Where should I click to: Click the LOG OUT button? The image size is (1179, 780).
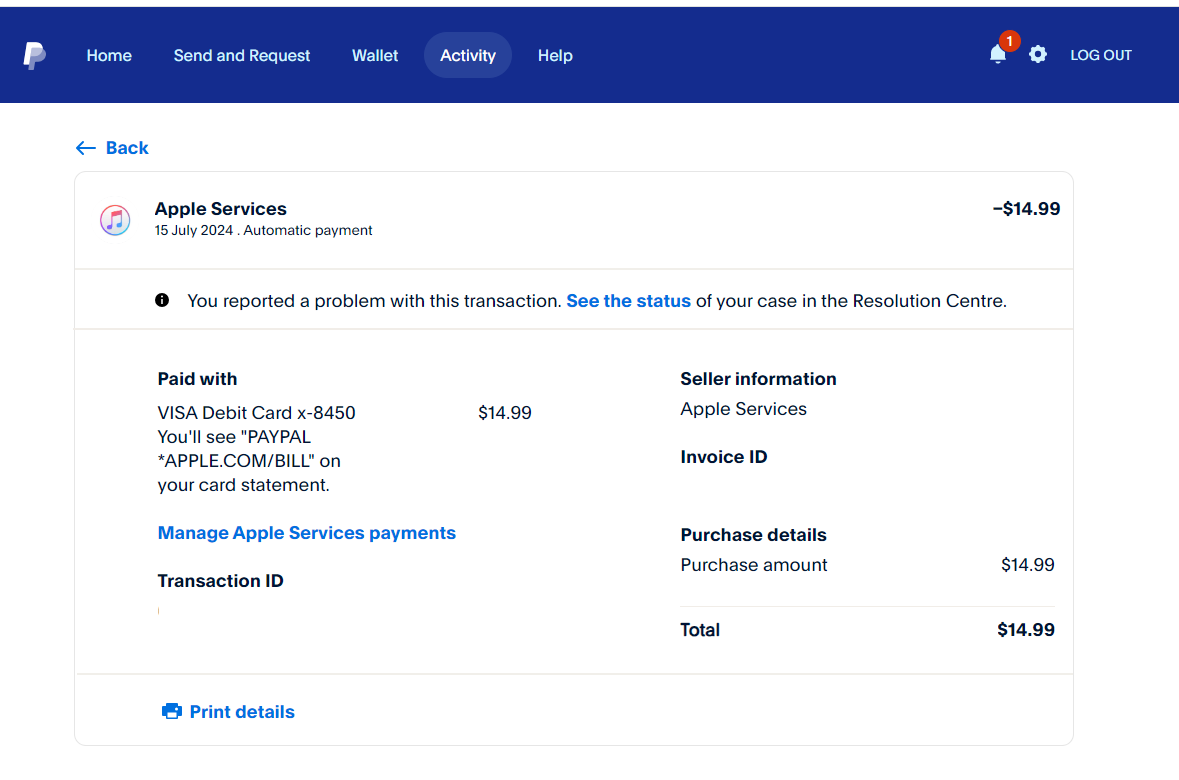[x=1101, y=56]
